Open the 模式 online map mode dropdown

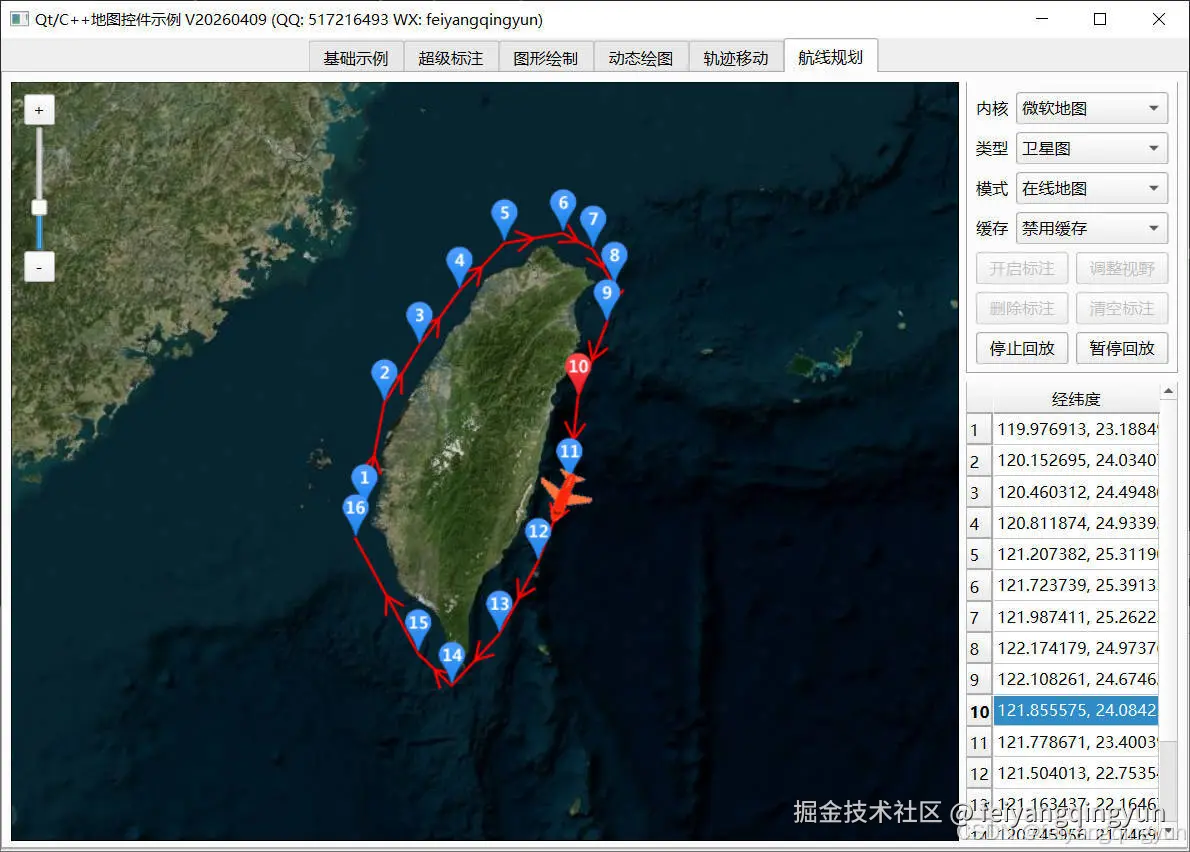pos(1091,189)
